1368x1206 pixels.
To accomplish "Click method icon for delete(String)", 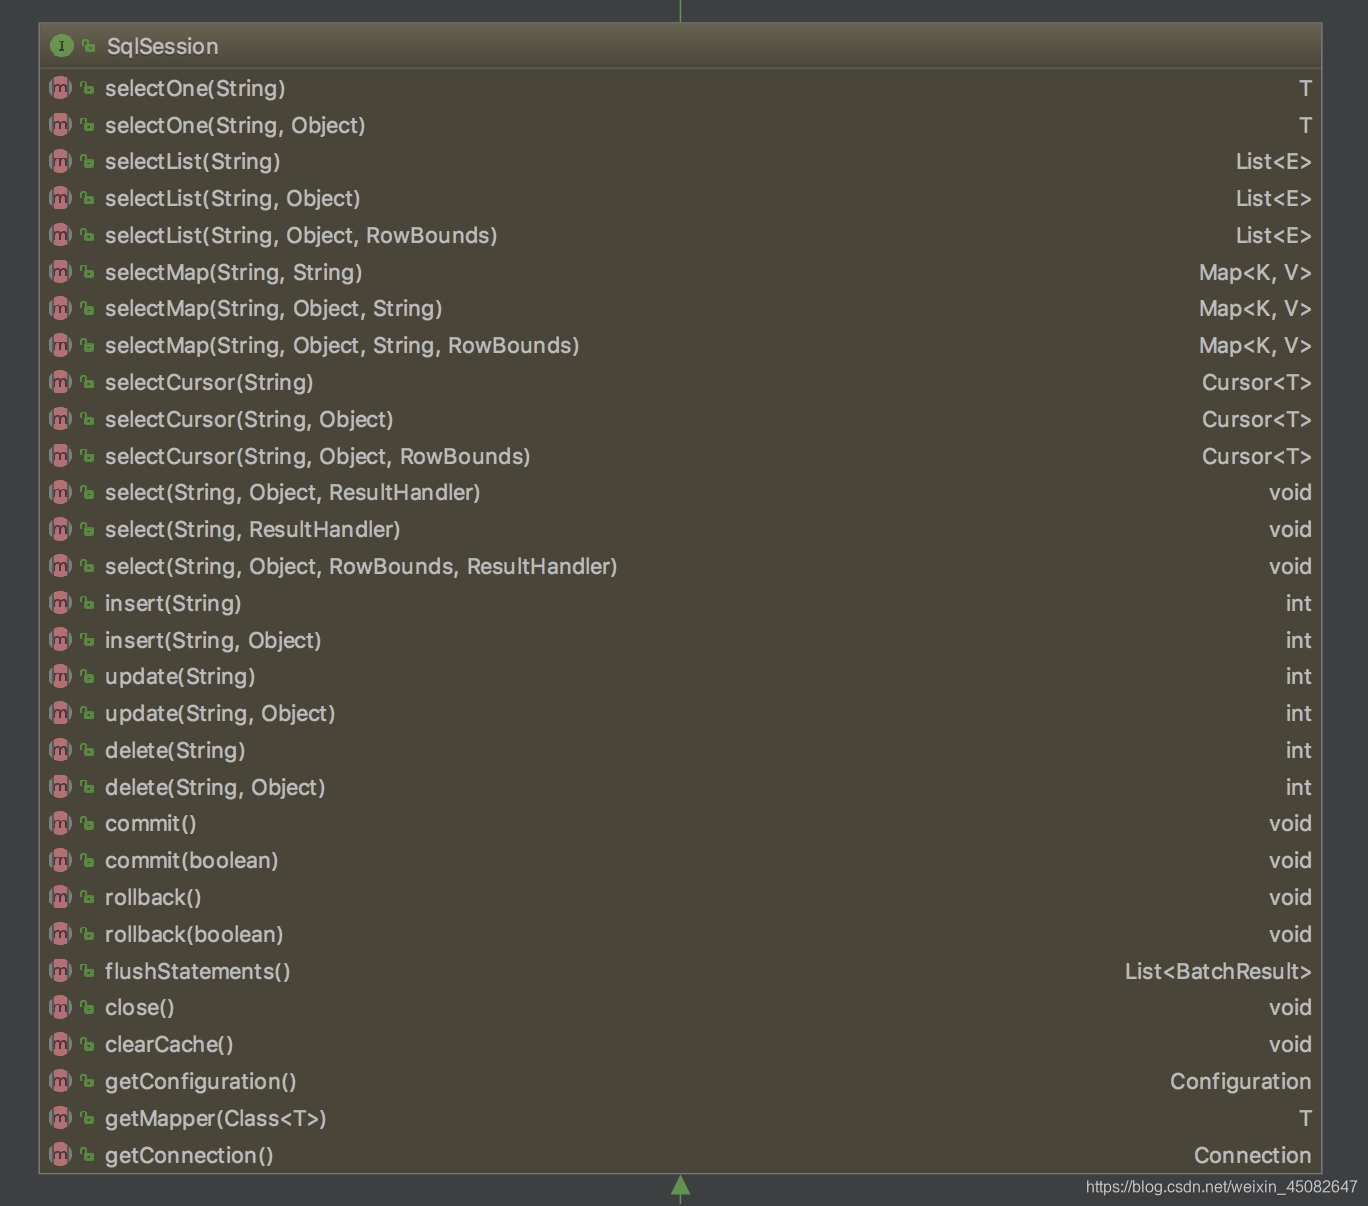I will point(60,750).
